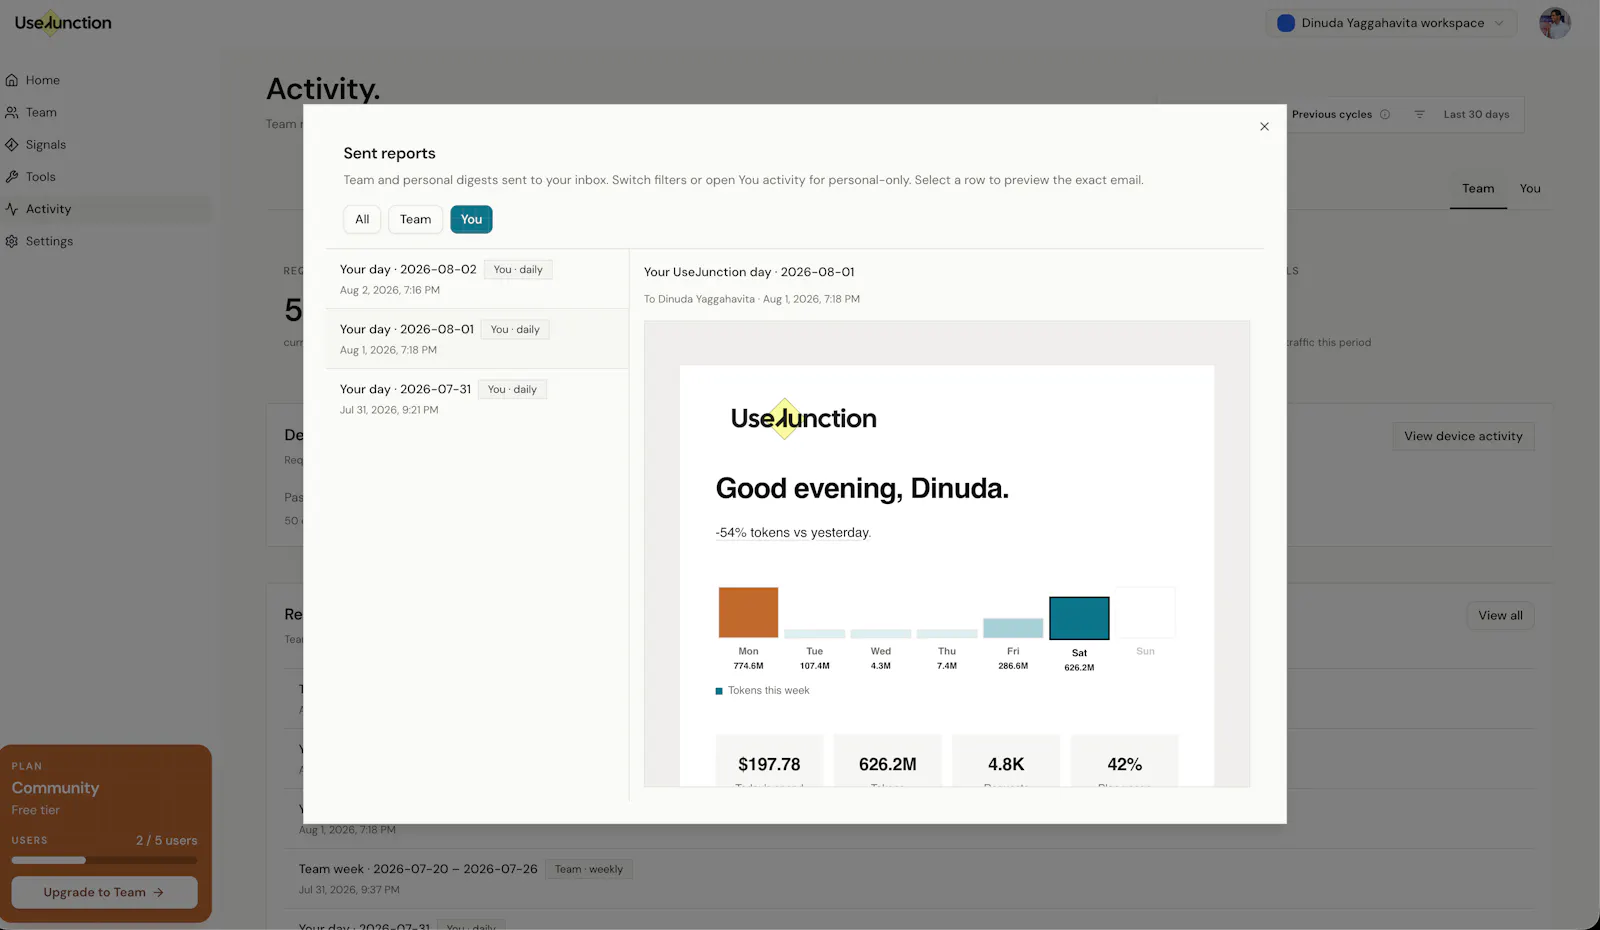Select the You filter pill

471,219
